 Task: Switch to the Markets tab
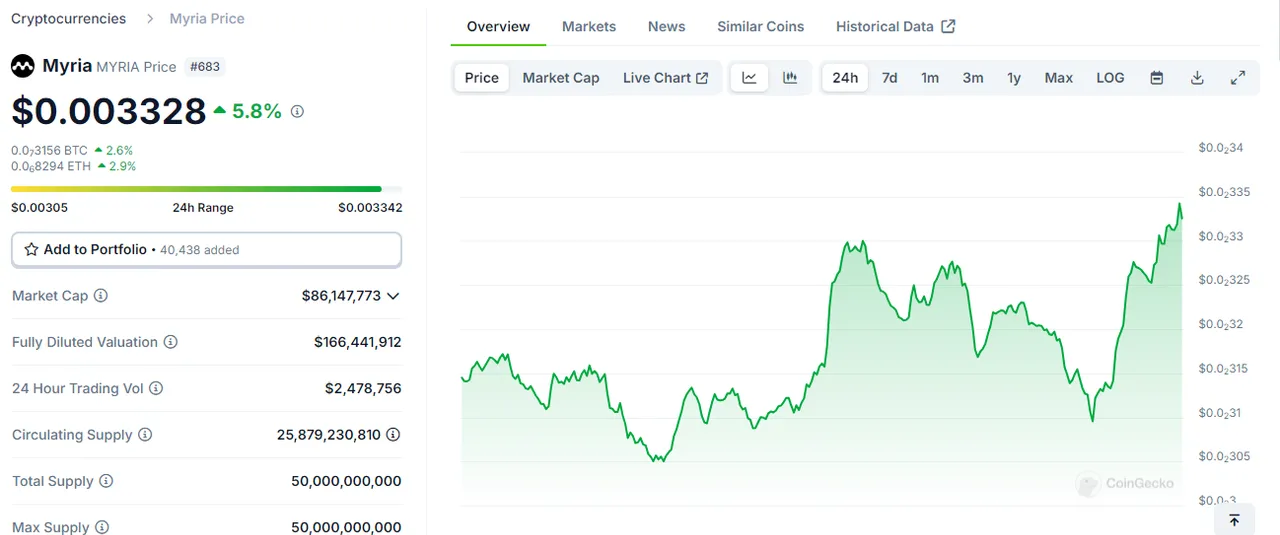click(589, 27)
